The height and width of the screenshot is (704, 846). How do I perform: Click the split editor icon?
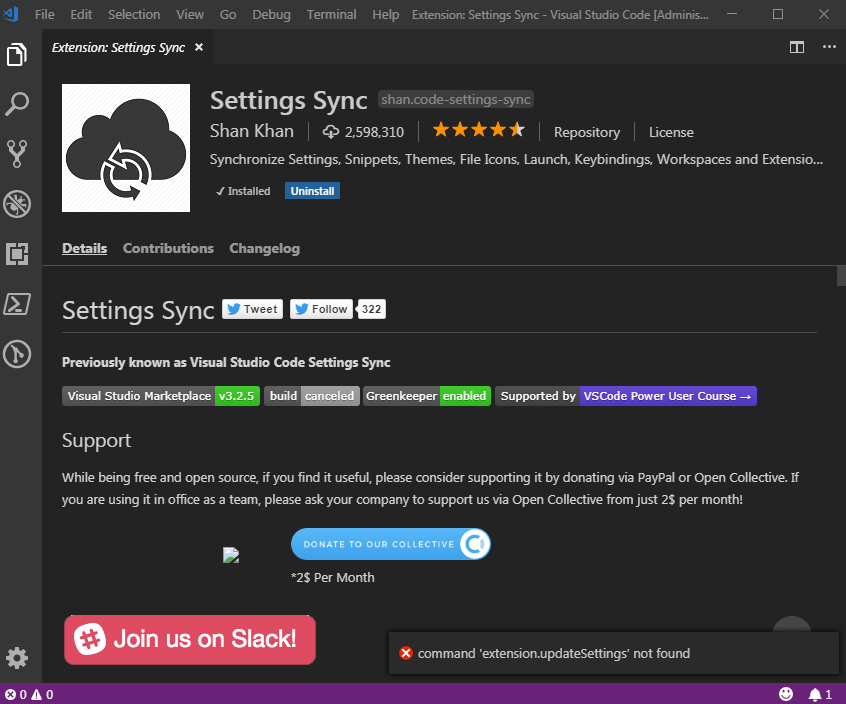(796, 47)
